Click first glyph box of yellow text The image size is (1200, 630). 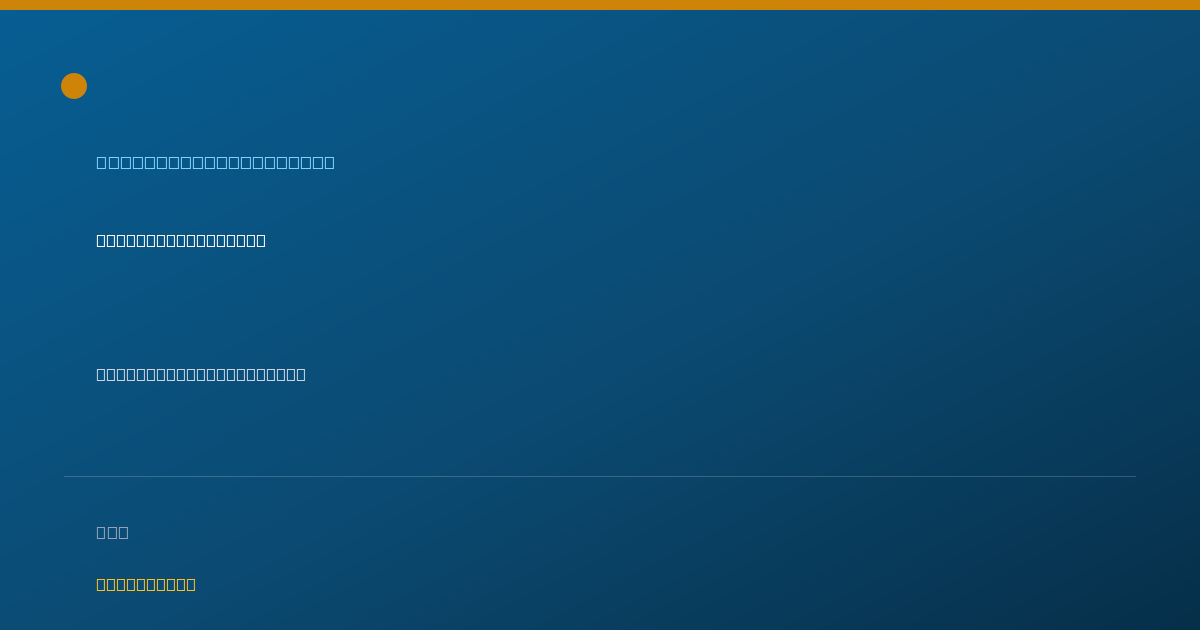[101, 584]
